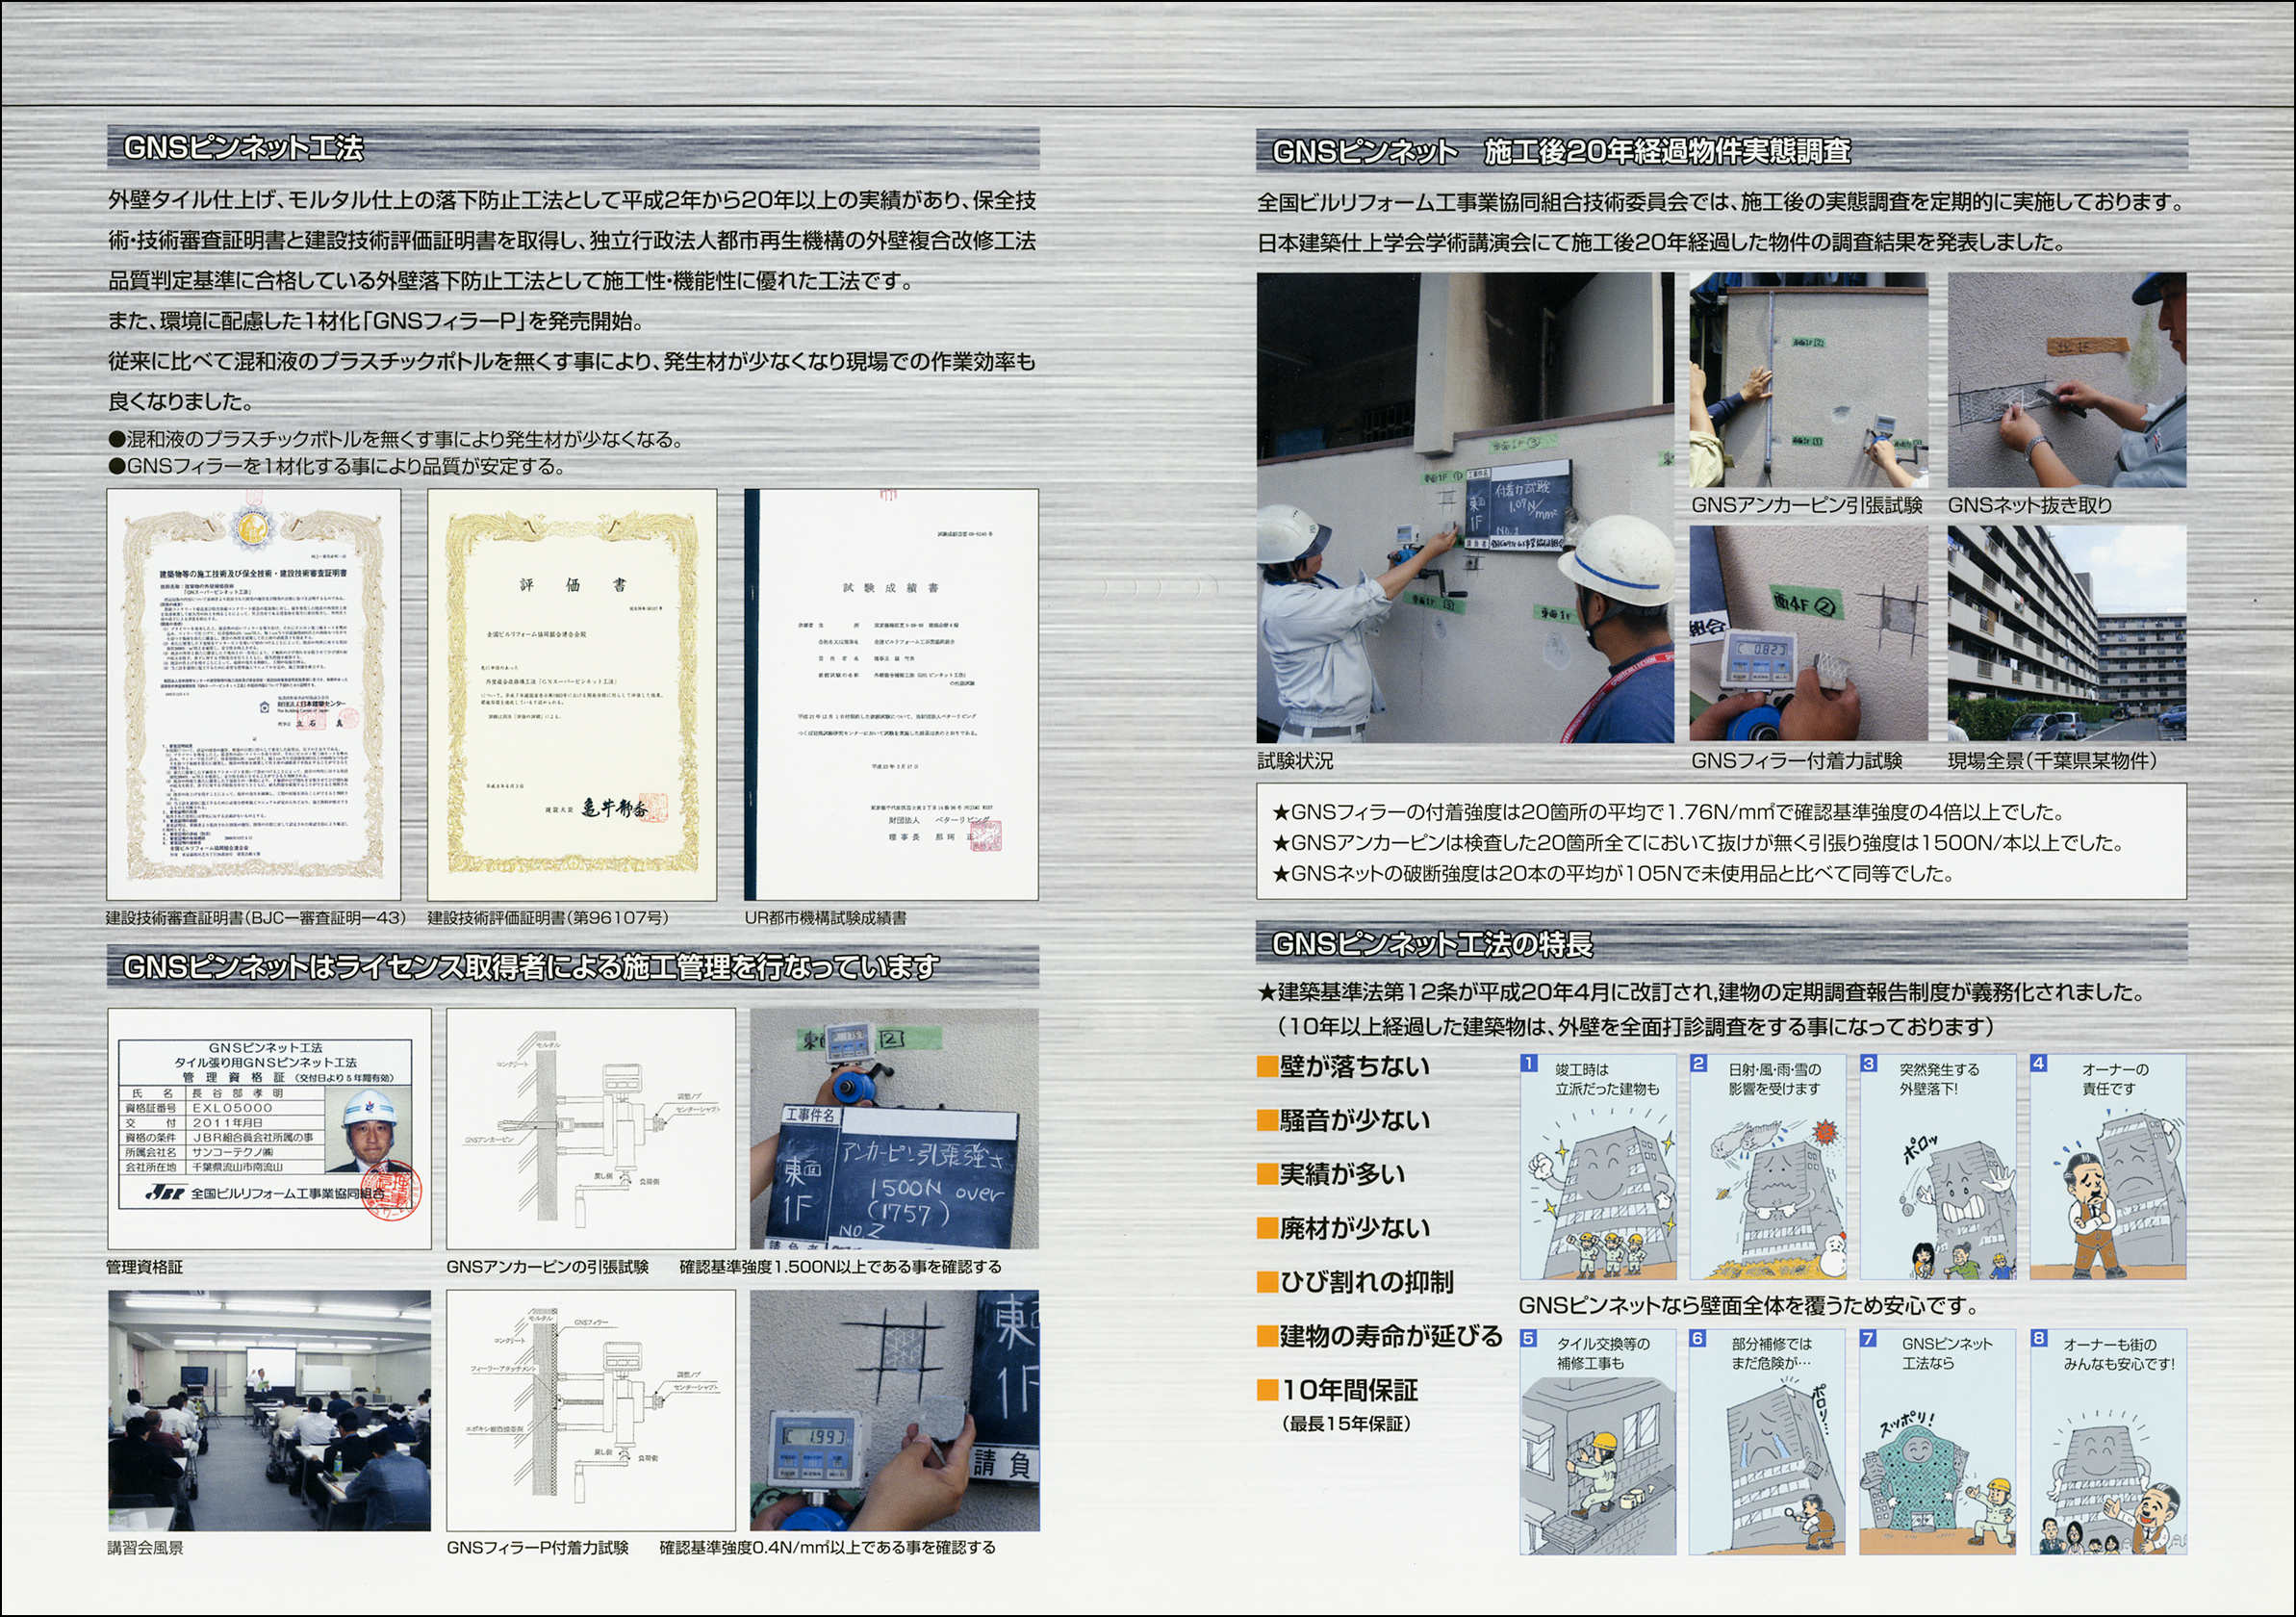
Task: Click the heading GNSピンネット工法の特長
Action: 1432,944
